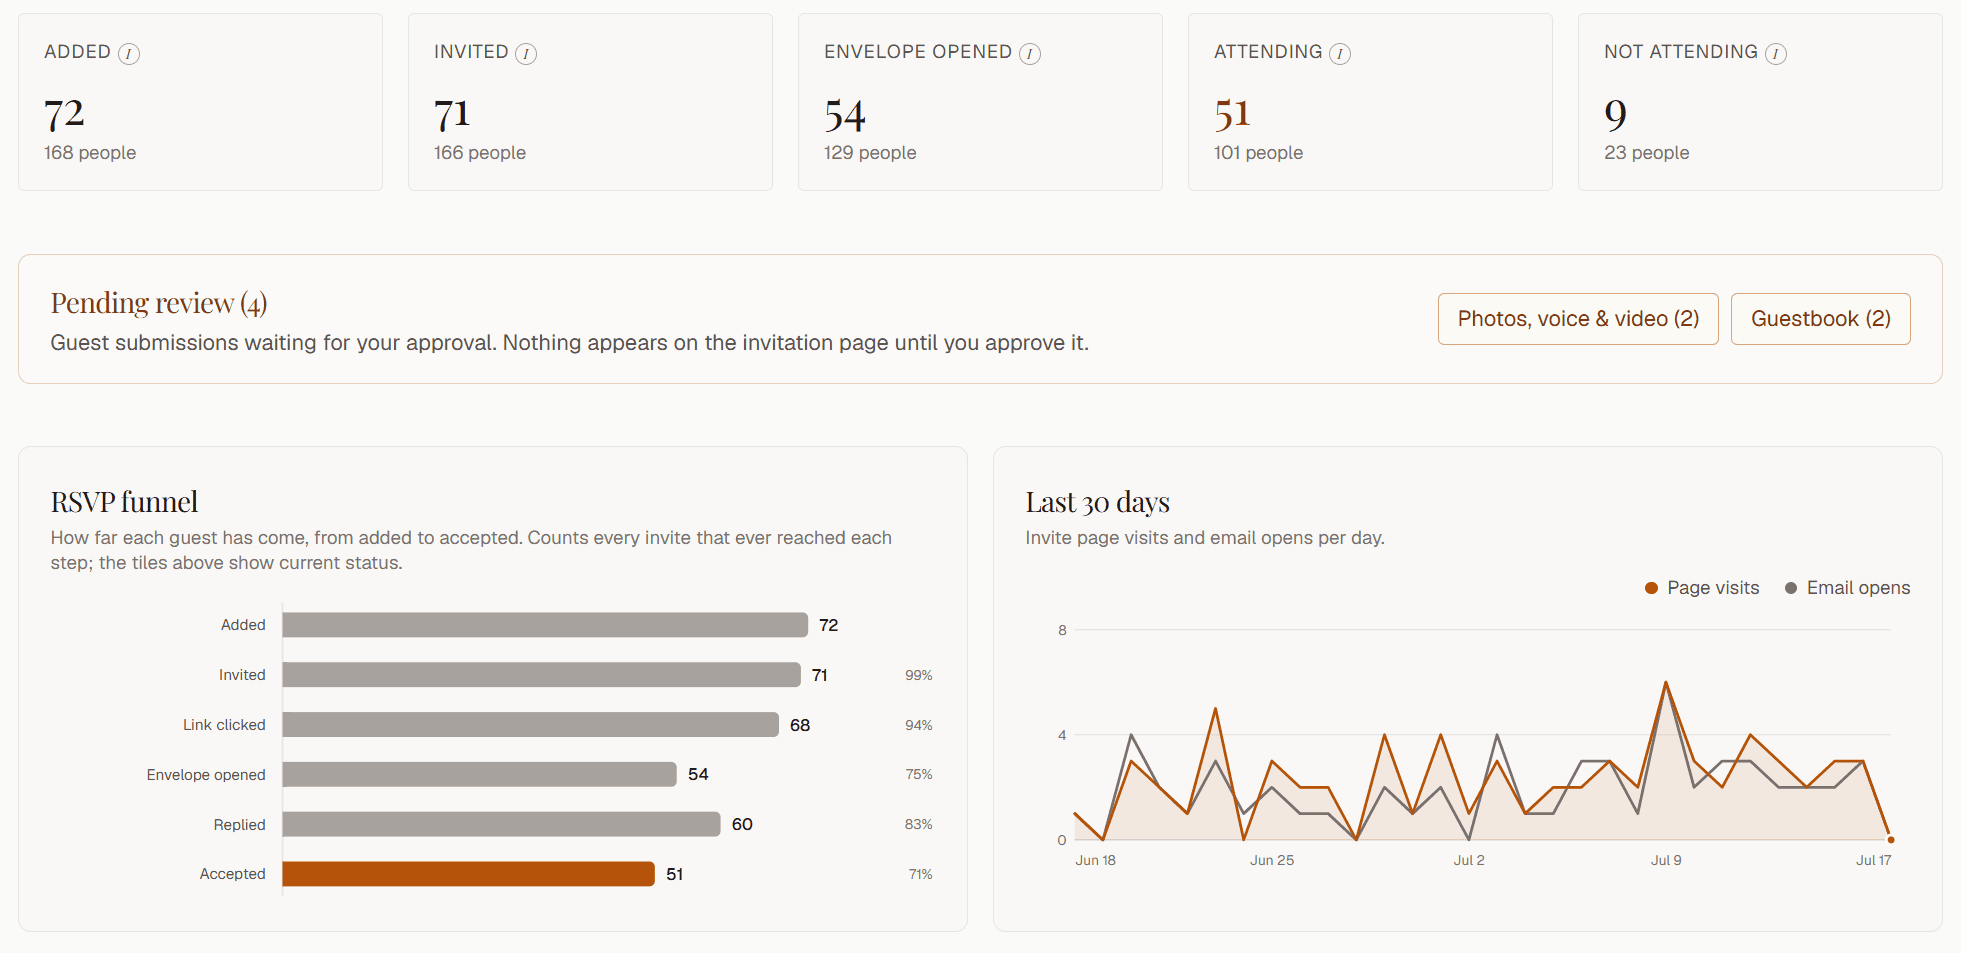The image size is (1961, 953).
Task: Click the 'Accepted' funnel label
Action: pos(232,874)
